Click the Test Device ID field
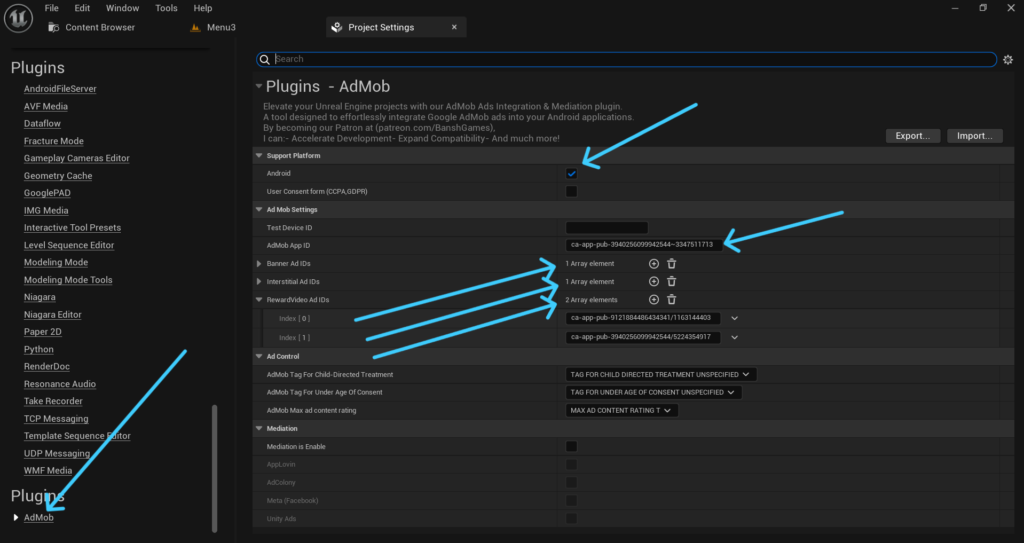The height and width of the screenshot is (543, 1024). pyautogui.click(x=607, y=227)
